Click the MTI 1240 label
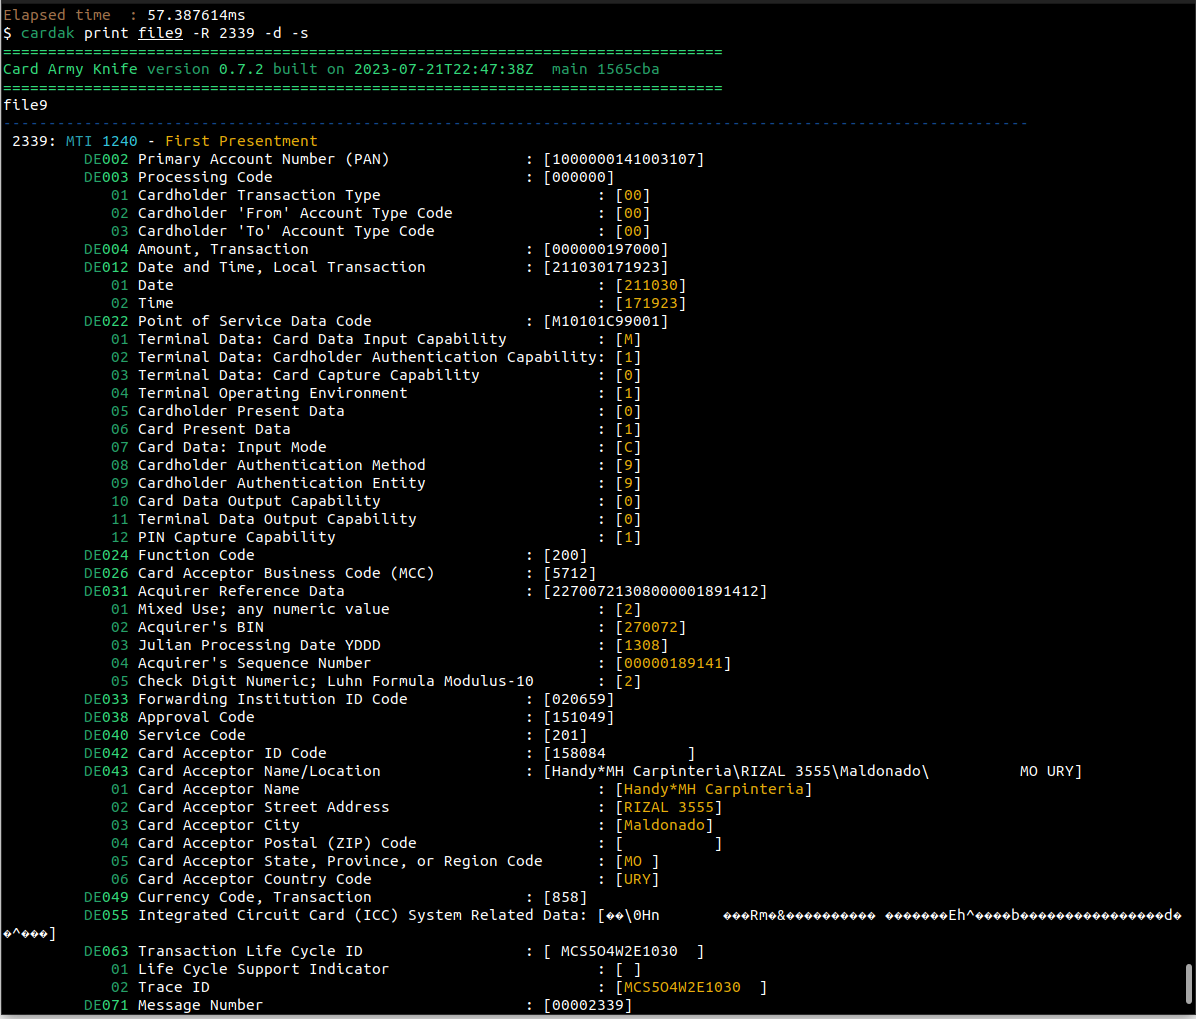1196x1019 pixels. pos(102,141)
